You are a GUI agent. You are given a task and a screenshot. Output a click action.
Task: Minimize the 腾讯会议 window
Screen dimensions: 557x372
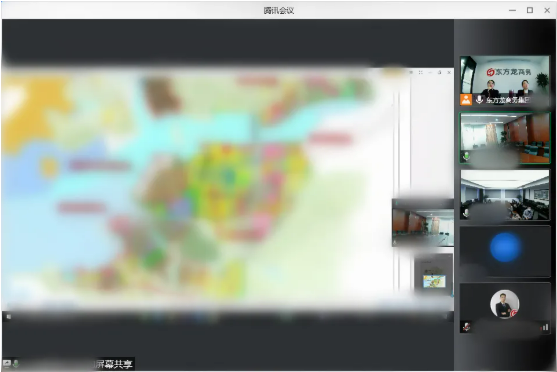(x=512, y=10)
